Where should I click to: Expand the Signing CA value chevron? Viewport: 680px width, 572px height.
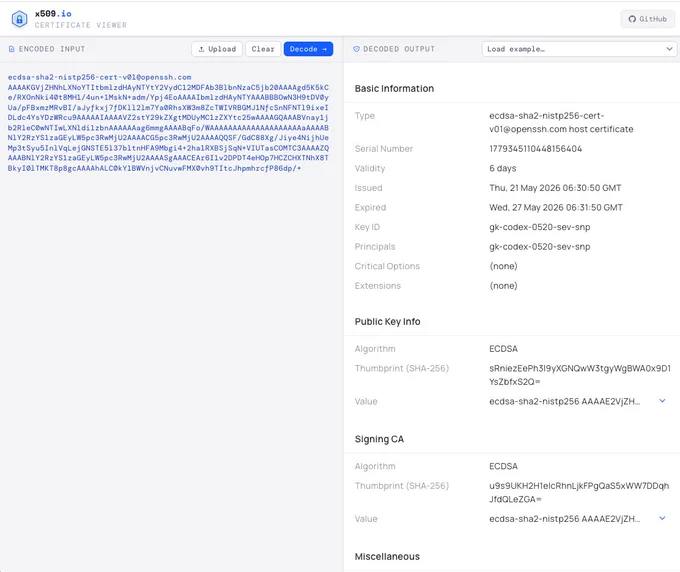pyautogui.click(x=662, y=518)
